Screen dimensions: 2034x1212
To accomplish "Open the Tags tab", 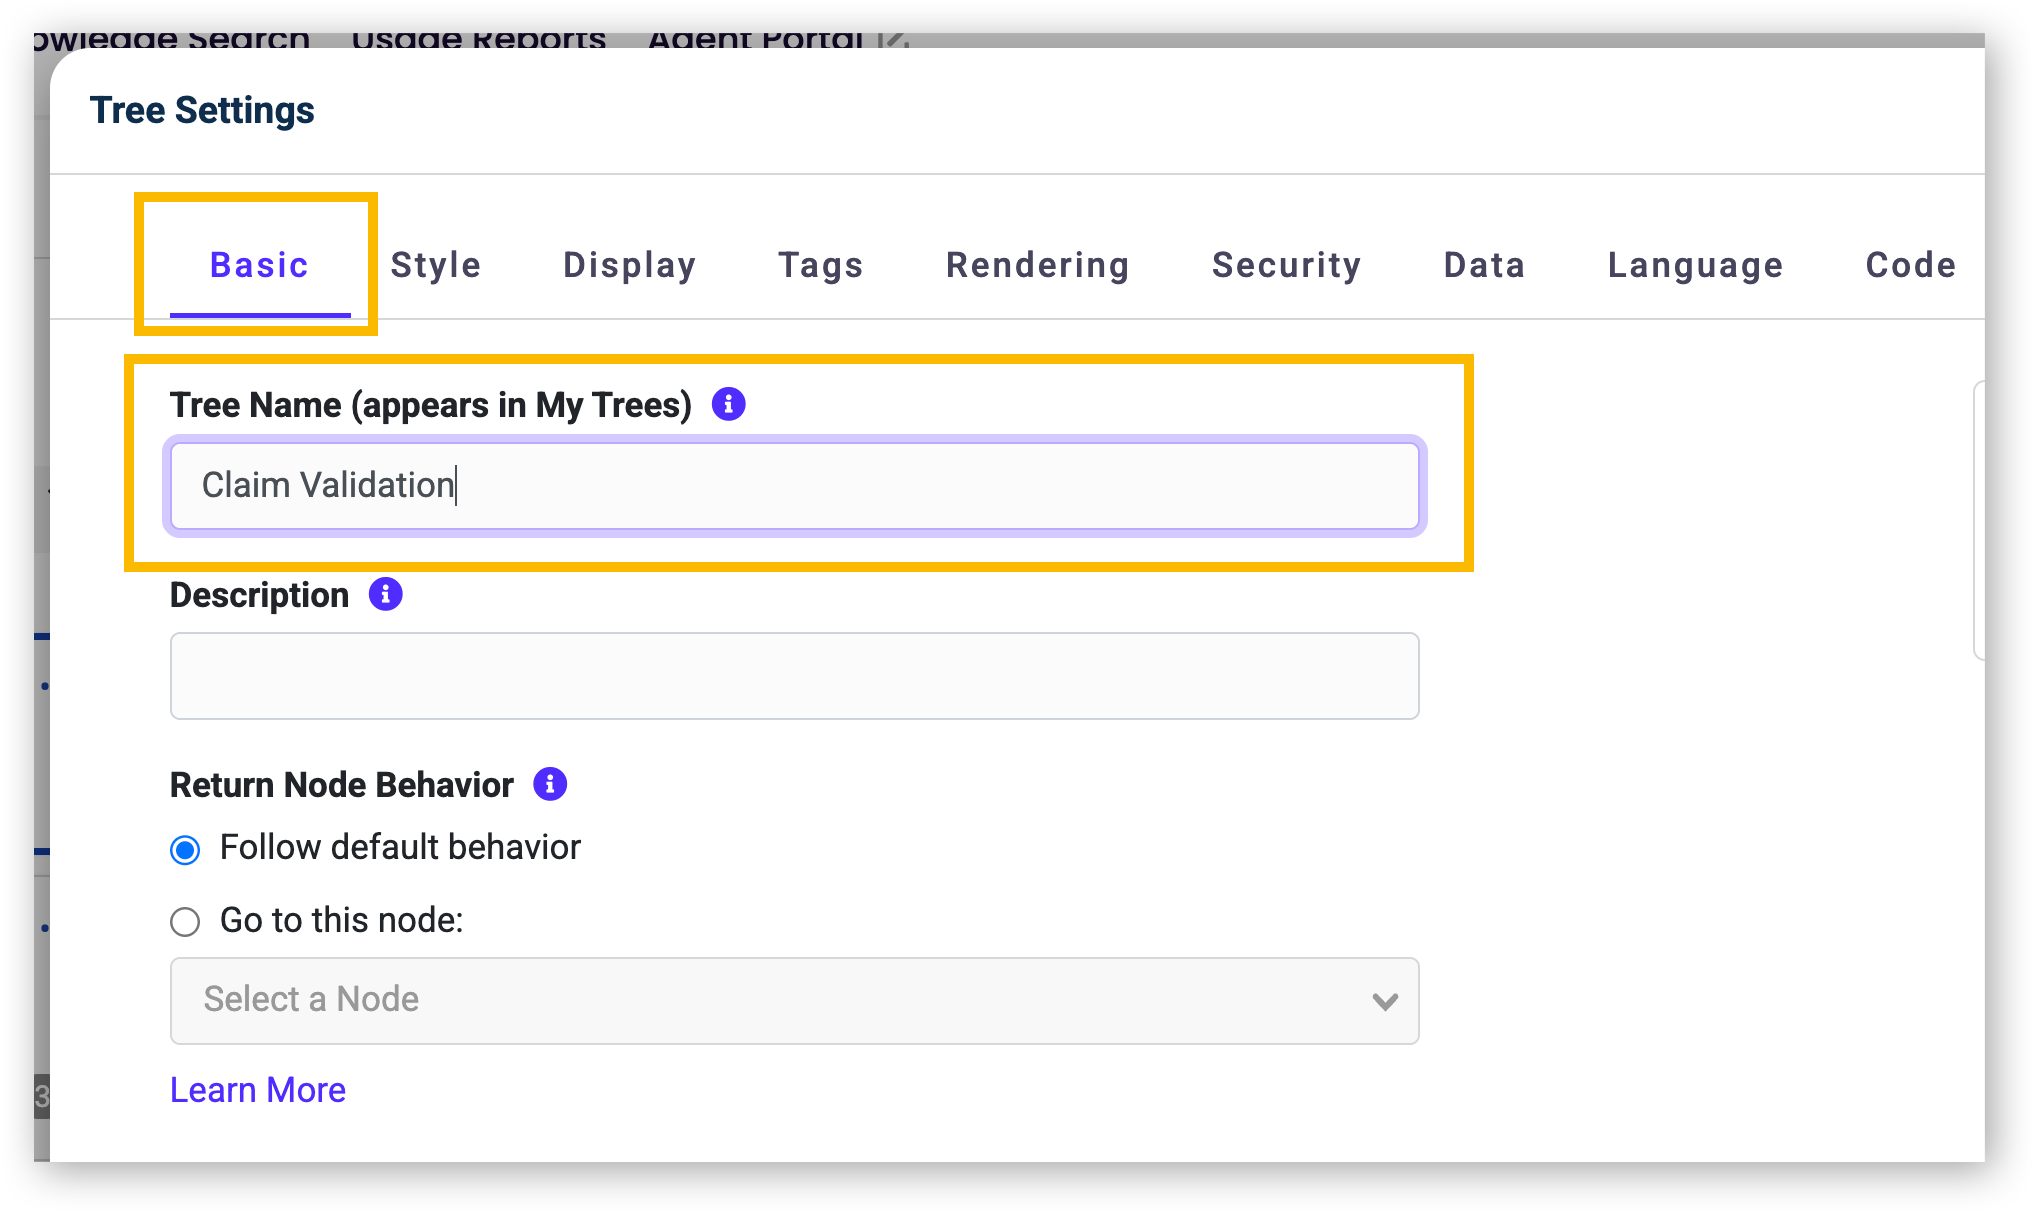I will (x=821, y=265).
